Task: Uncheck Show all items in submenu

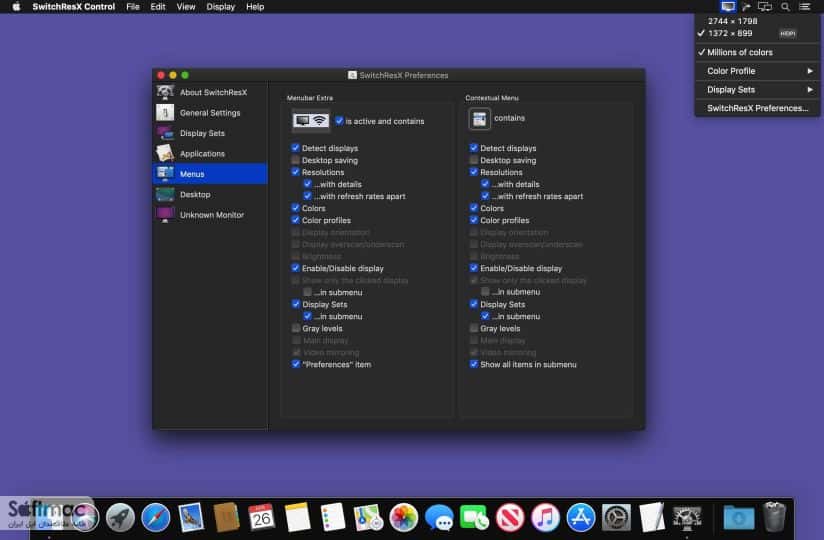Action: pyautogui.click(x=473, y=364)
